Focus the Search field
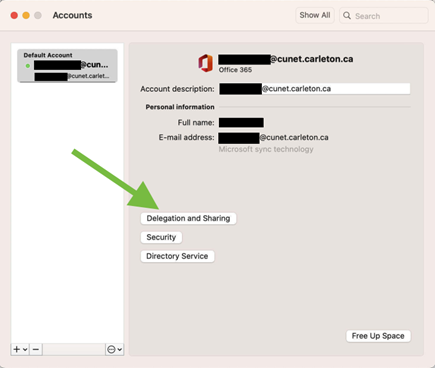 pos(384,16)
